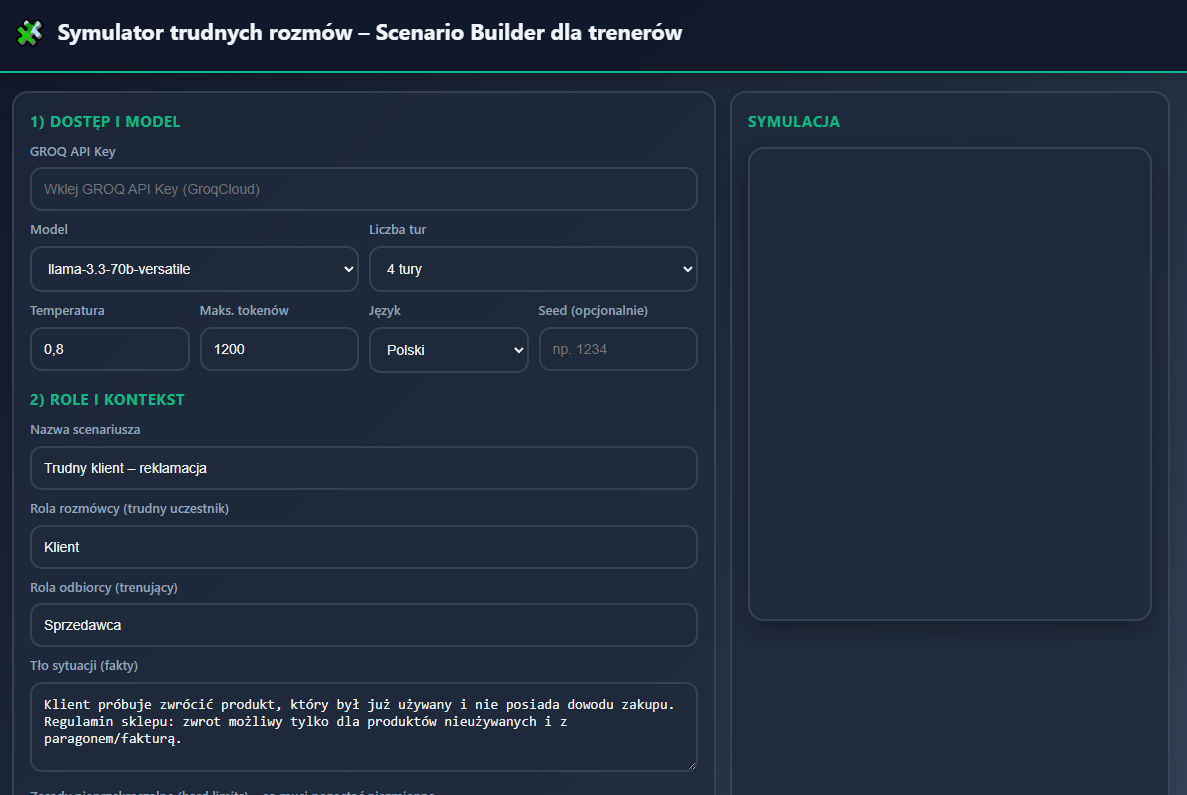Click the empty simulation output area
This screenshot has width=1187, height=795.
tap(949, 382)
